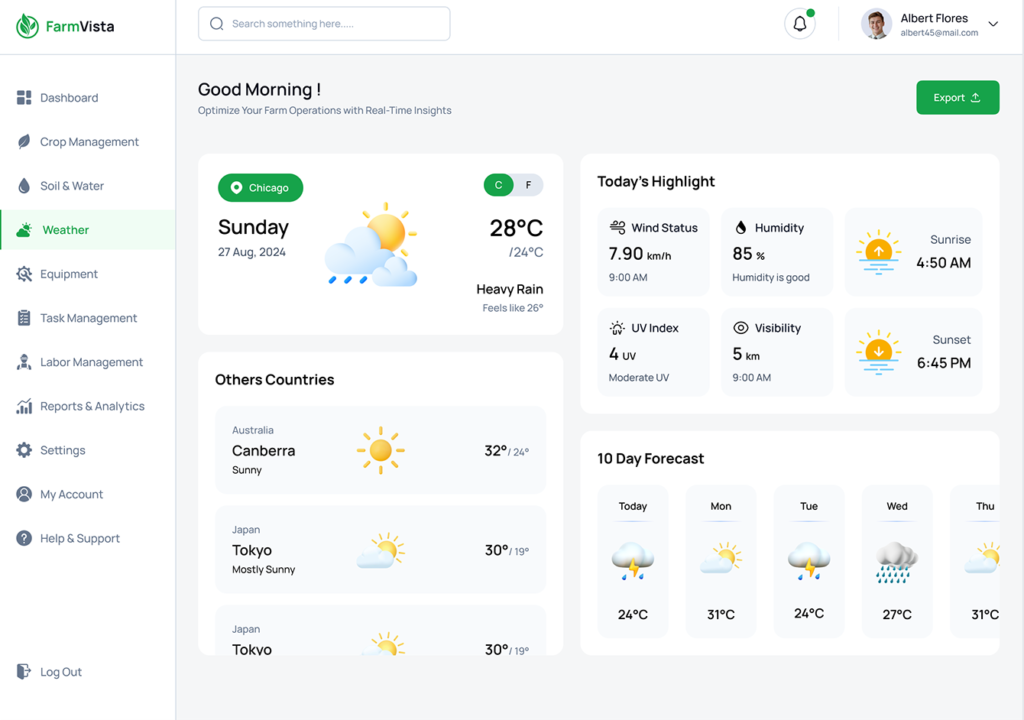Screen dimensions: 1024x720
Task: Select the Mon forecast card
Action: [x=721, y=561]
